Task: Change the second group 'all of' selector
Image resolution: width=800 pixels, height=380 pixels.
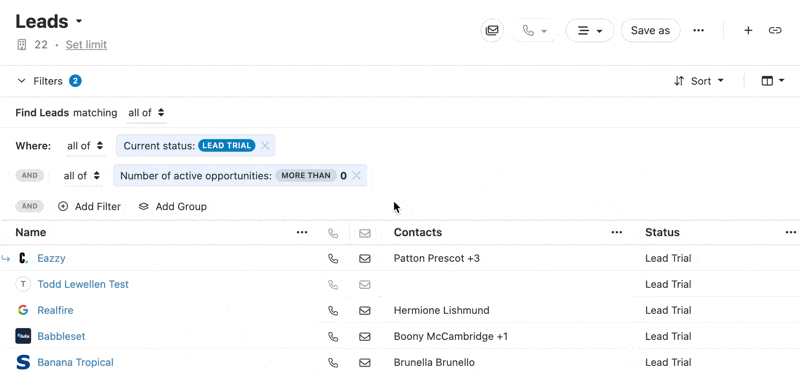Action: point(82,176)
